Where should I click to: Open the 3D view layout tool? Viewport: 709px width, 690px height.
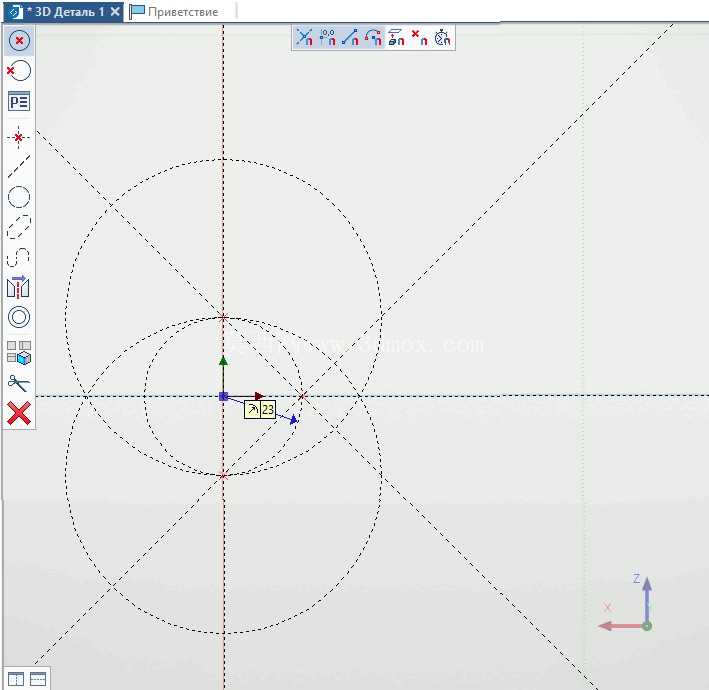19,352
